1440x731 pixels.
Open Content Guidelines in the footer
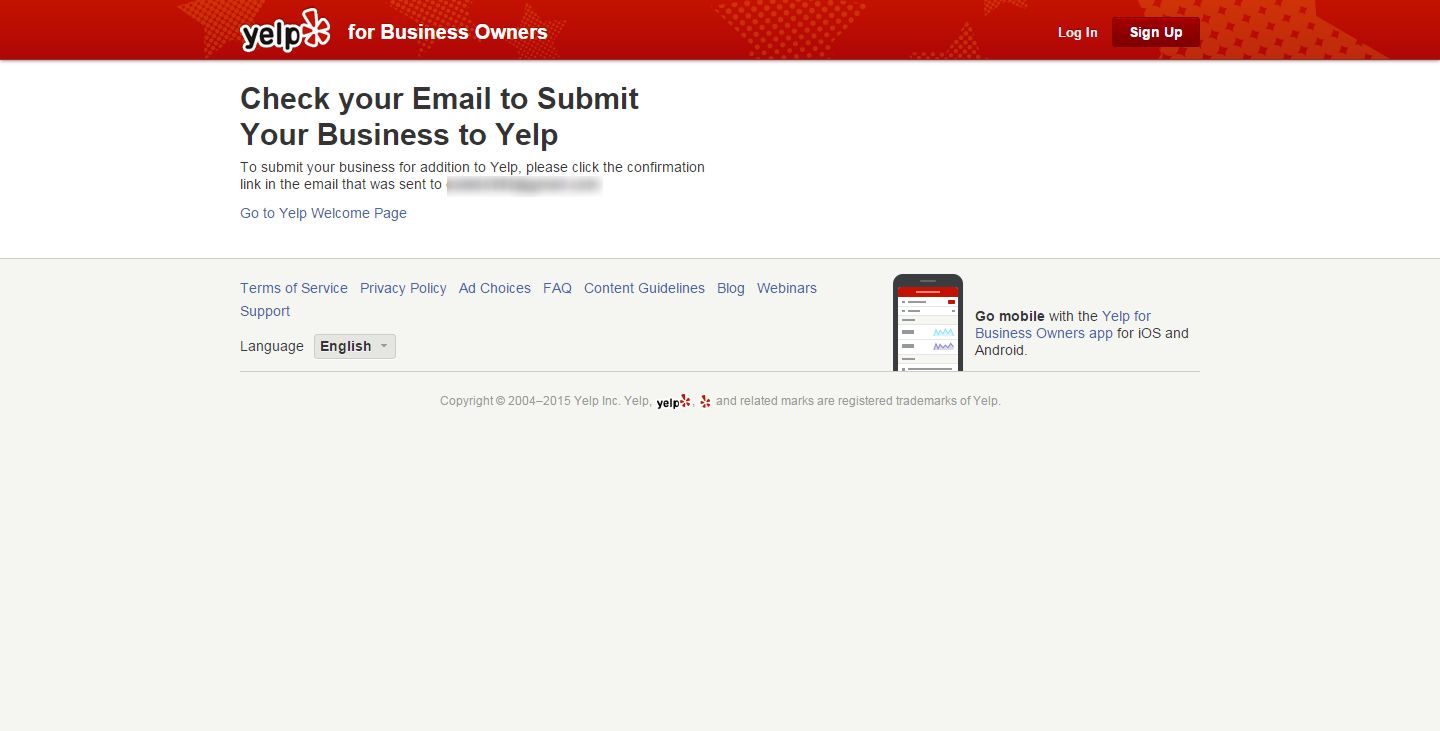(x=644, y=288)
